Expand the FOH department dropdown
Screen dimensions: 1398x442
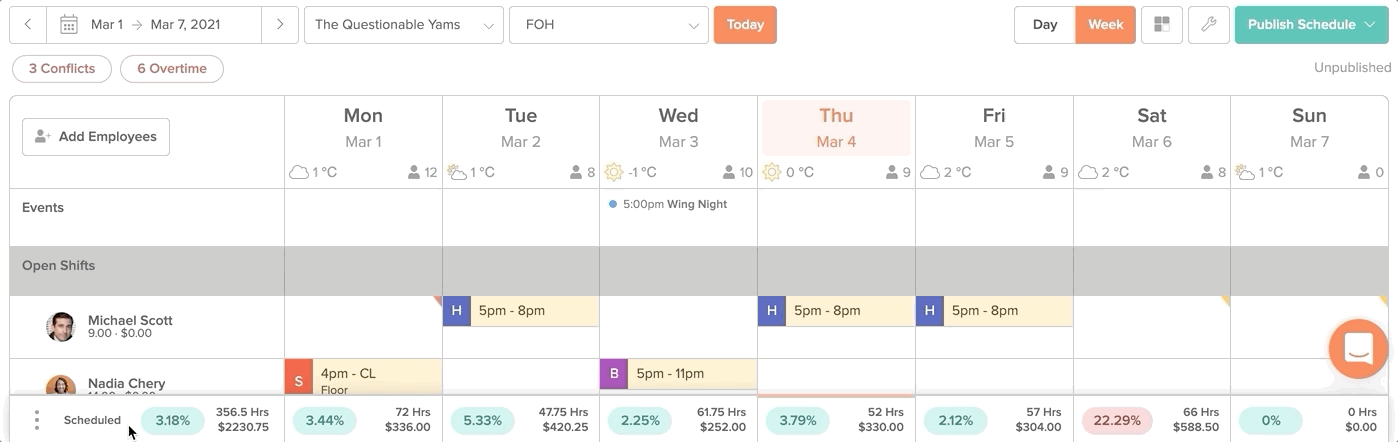(x=608, y=25)
